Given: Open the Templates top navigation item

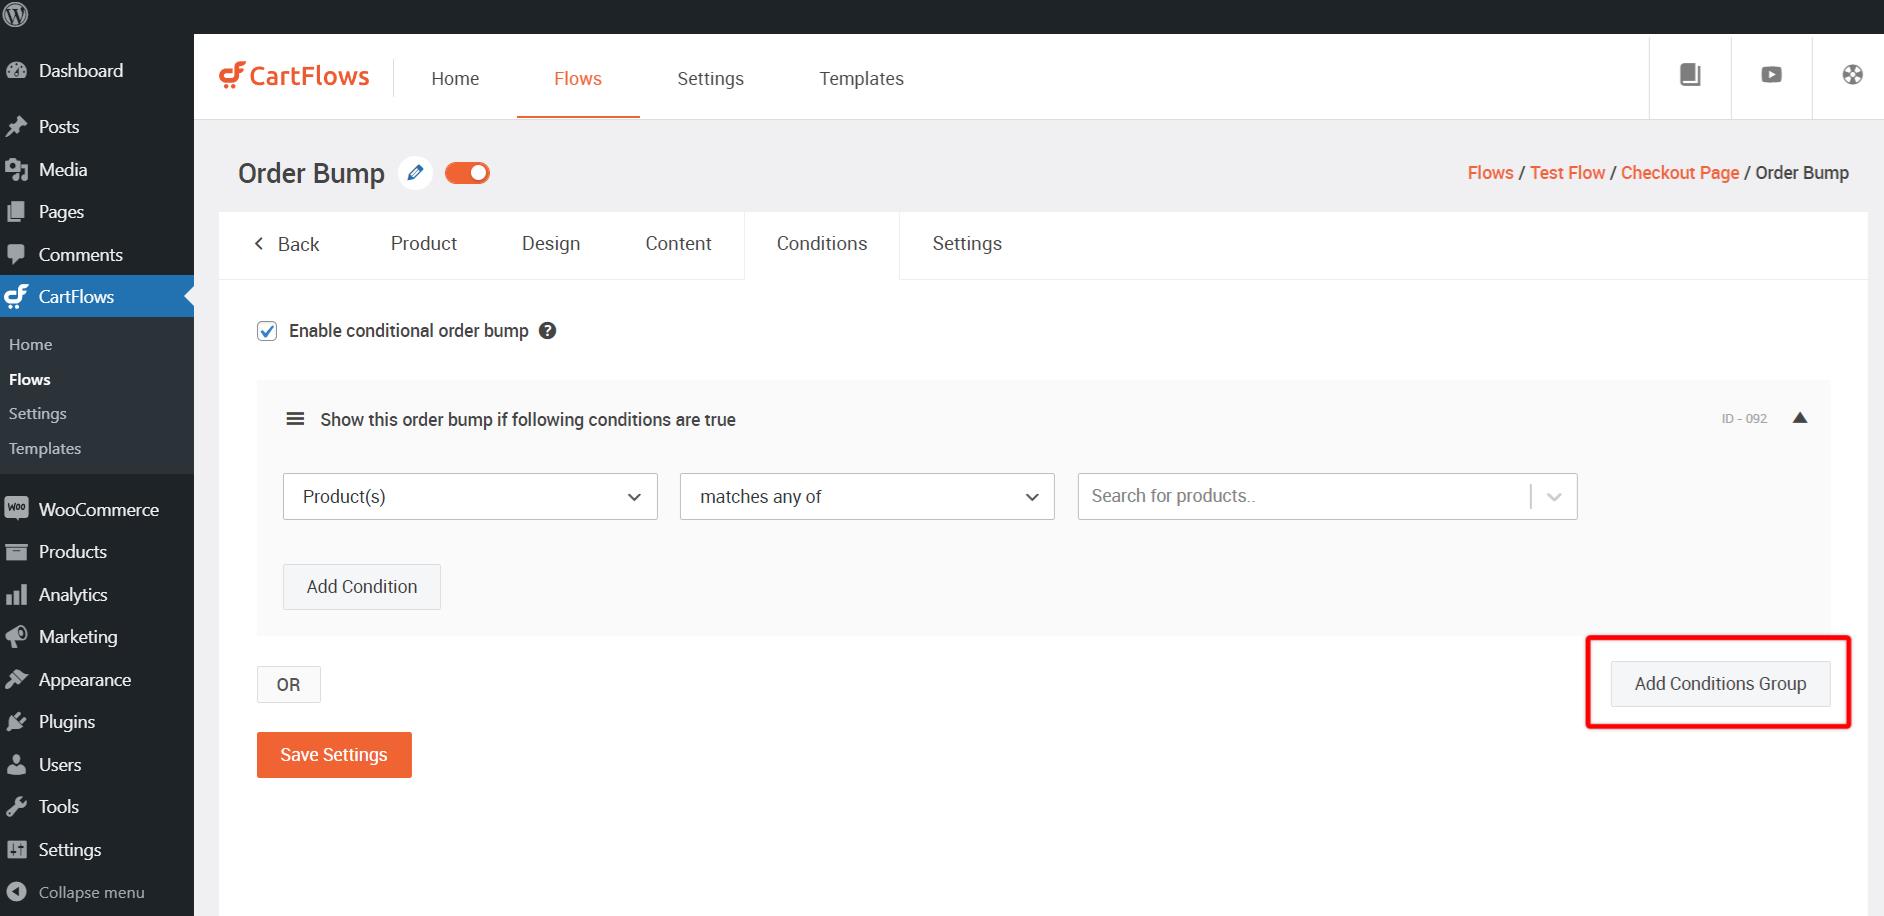Looking at the screenshot, I should point(861,79).
